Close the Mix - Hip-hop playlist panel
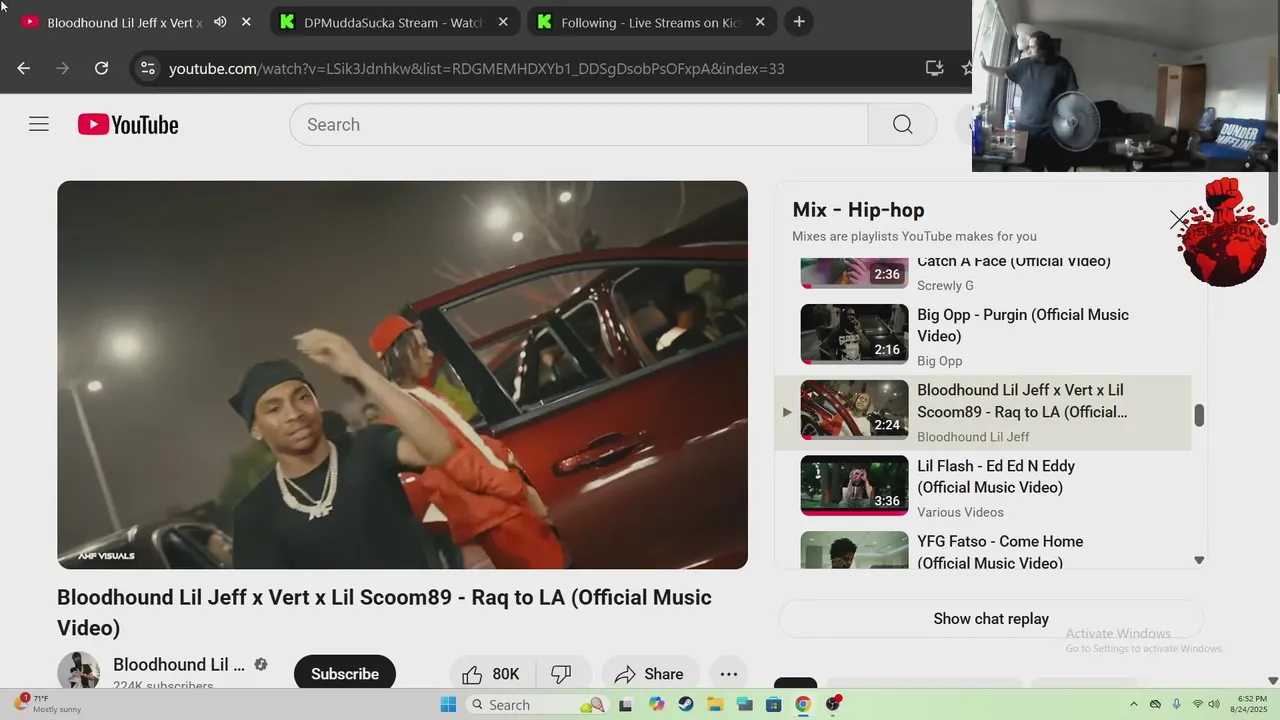 [x=1180, y=220]
